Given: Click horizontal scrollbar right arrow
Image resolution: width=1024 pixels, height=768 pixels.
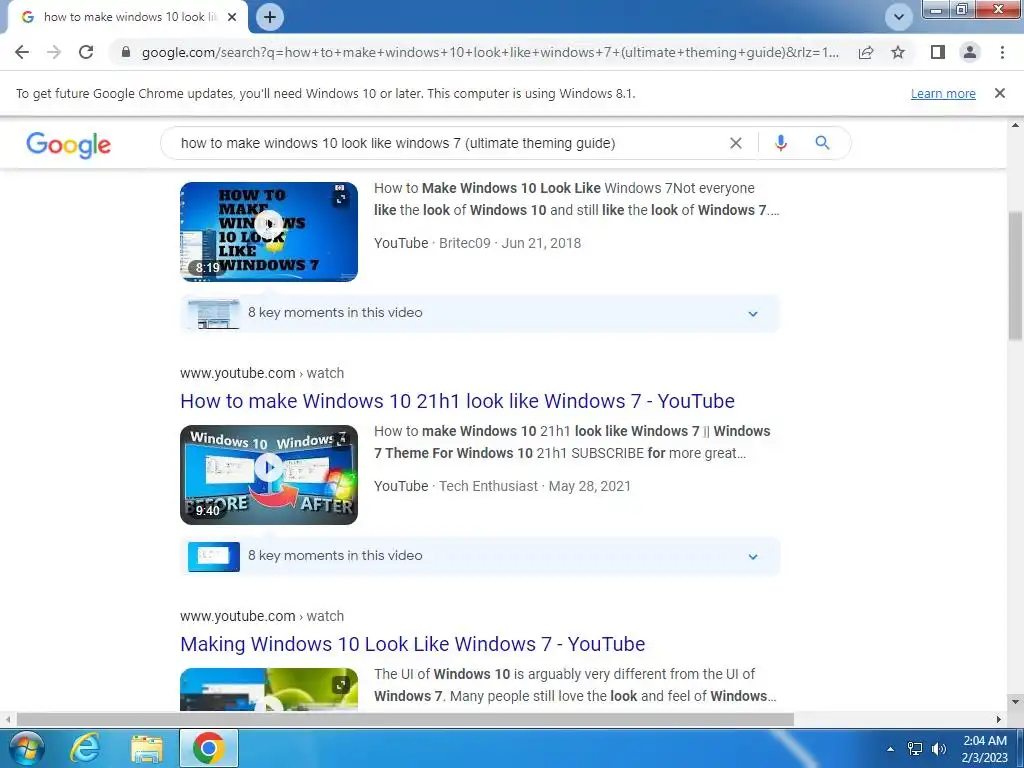Looking at the screenshot, I should 999,719.
